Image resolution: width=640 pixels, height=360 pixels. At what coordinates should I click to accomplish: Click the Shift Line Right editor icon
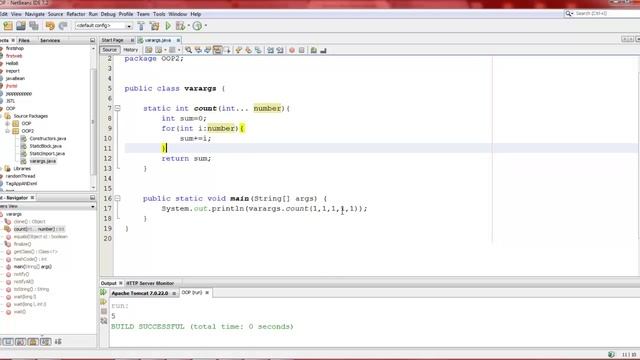click(x=280, y=50)
